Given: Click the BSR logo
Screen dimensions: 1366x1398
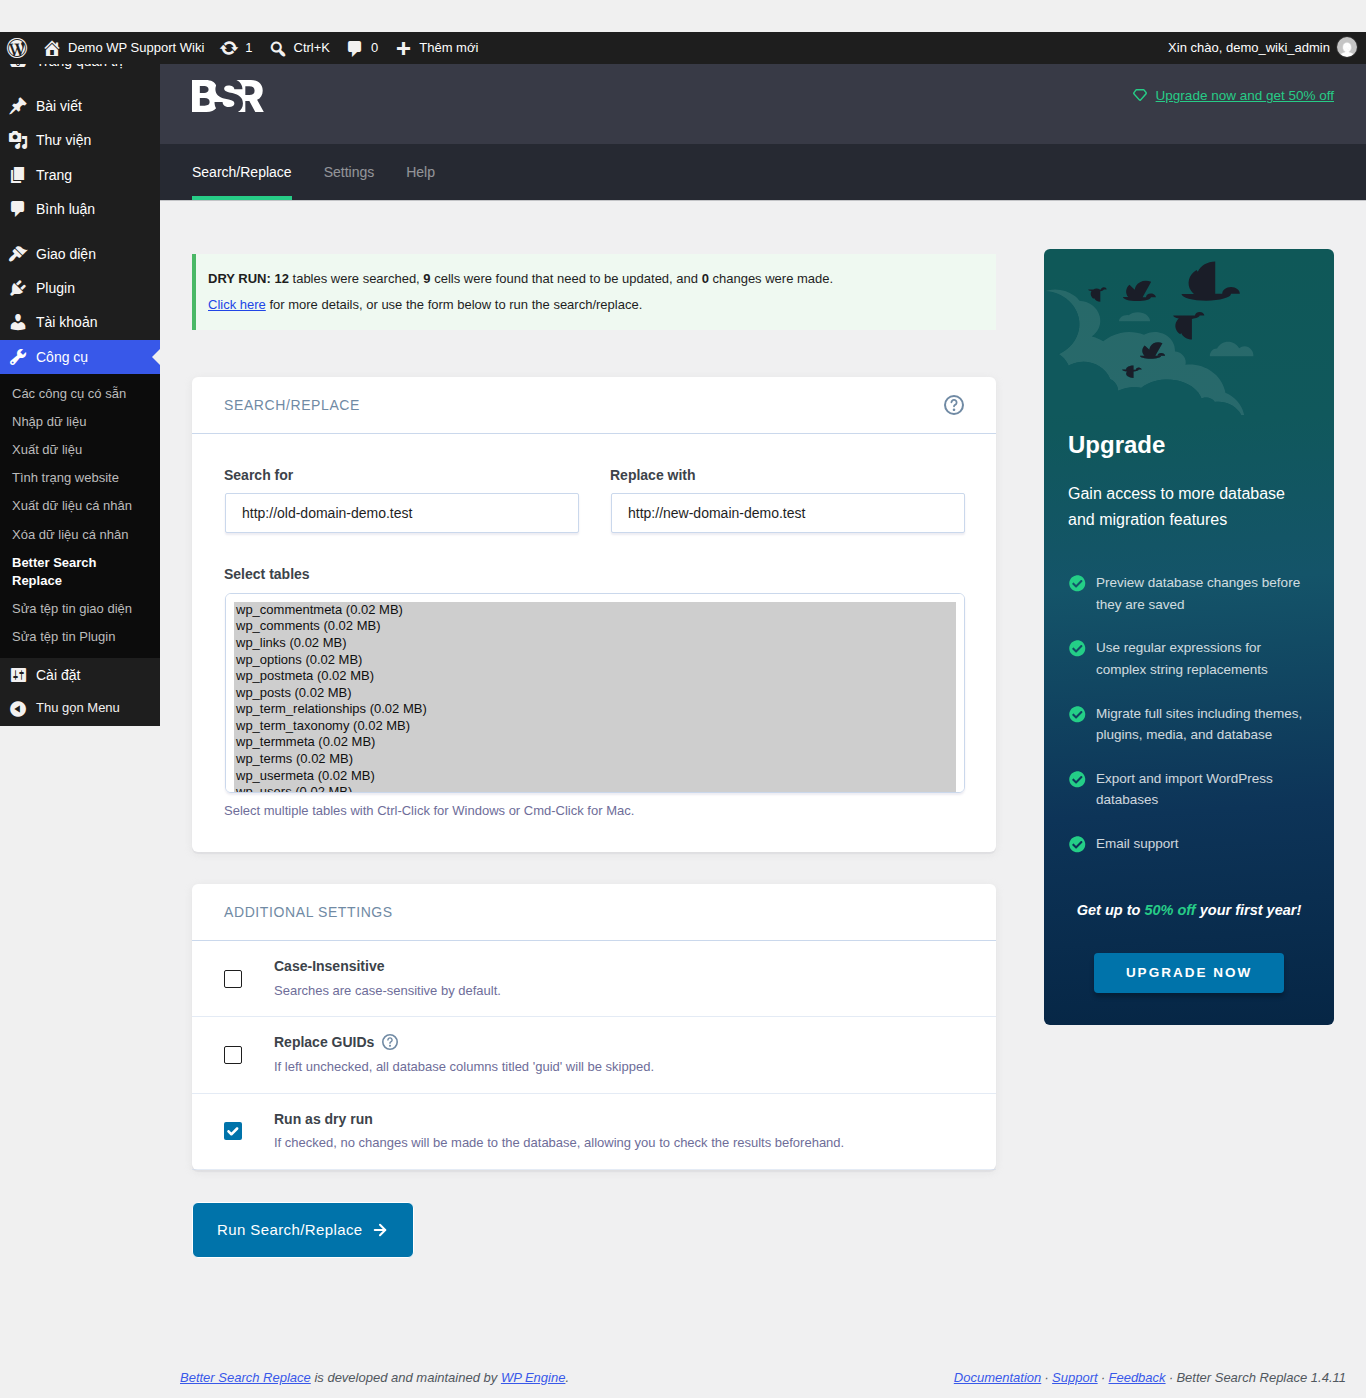Looking at the screenshot, I should click(228, 96).
